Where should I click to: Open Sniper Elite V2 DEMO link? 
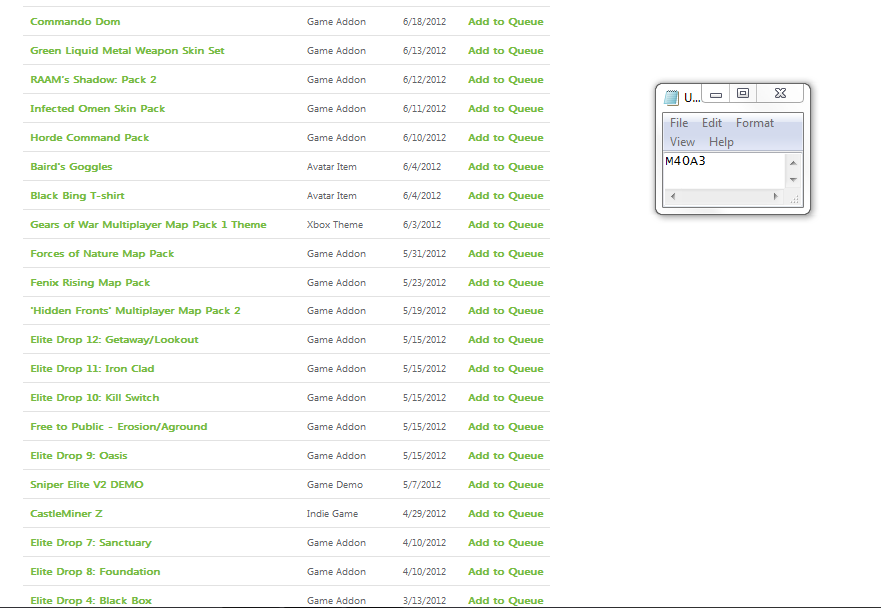pyautogui.click(x=87, y=485)
